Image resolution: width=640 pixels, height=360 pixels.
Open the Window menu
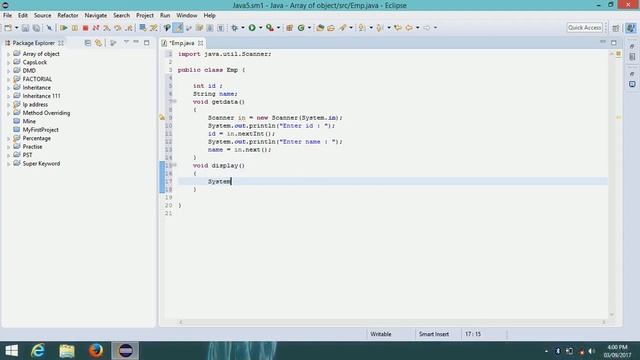pos(187,16)
